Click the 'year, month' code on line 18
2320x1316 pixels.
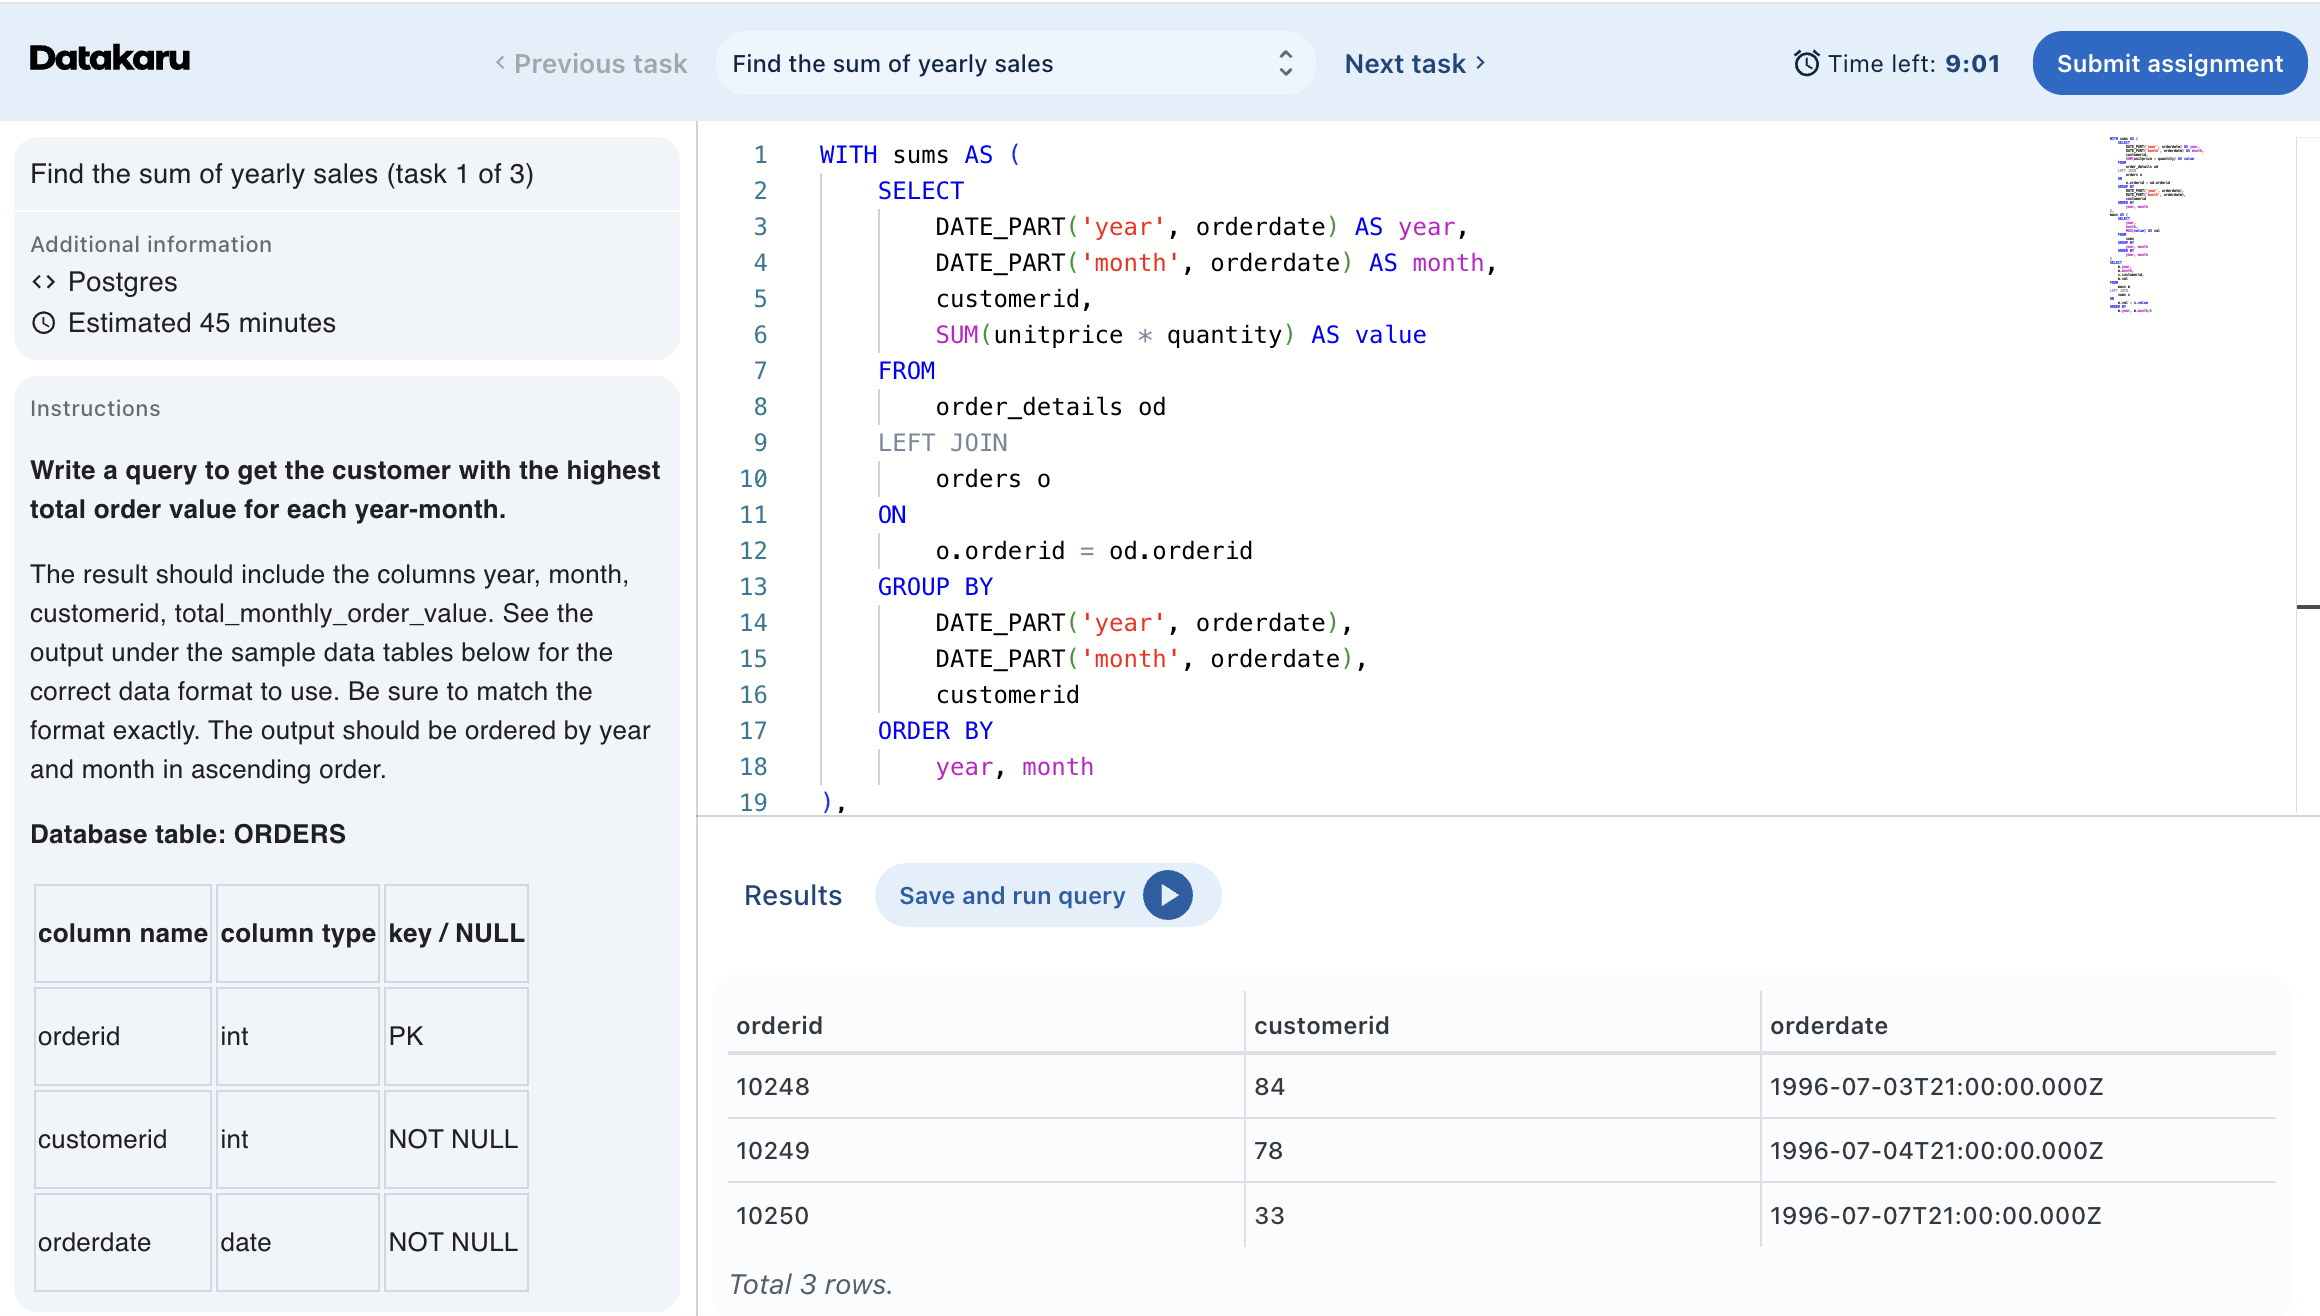click(x=1014, y=767)
